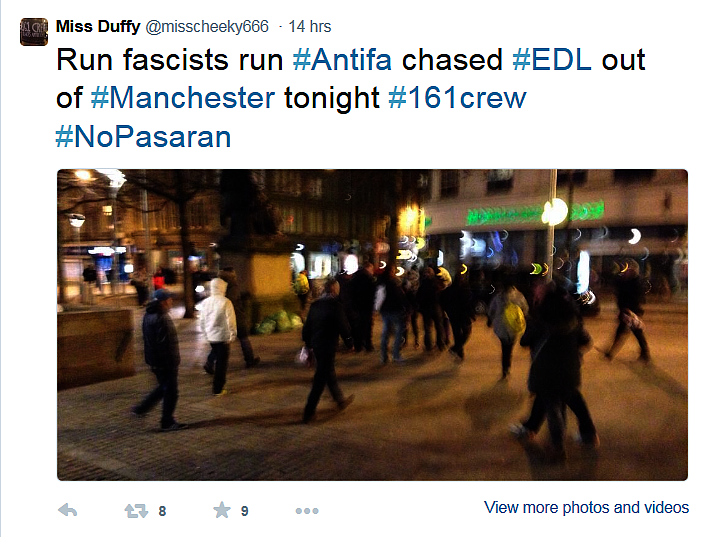Click the person in white hoodie in photo

[218, 336]
